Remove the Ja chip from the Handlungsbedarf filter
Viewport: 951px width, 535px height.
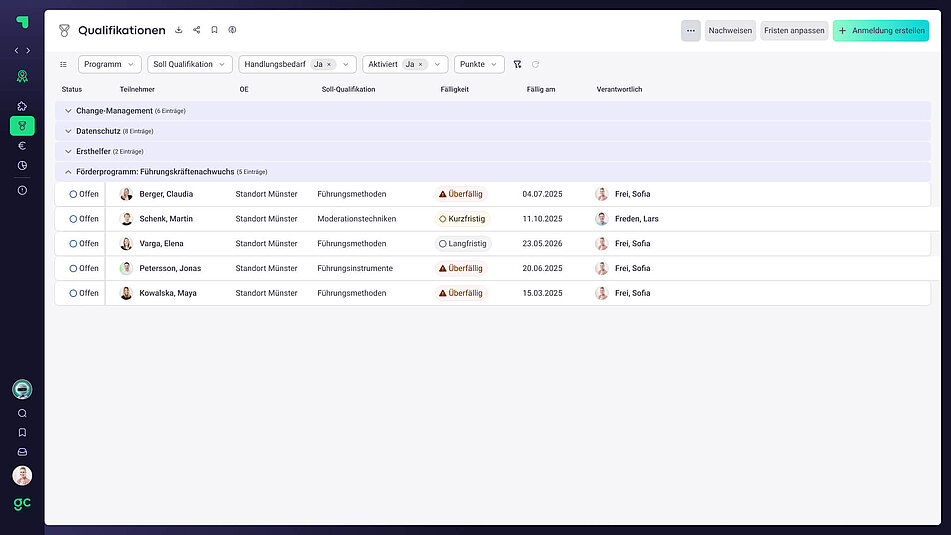coord(329,64)
